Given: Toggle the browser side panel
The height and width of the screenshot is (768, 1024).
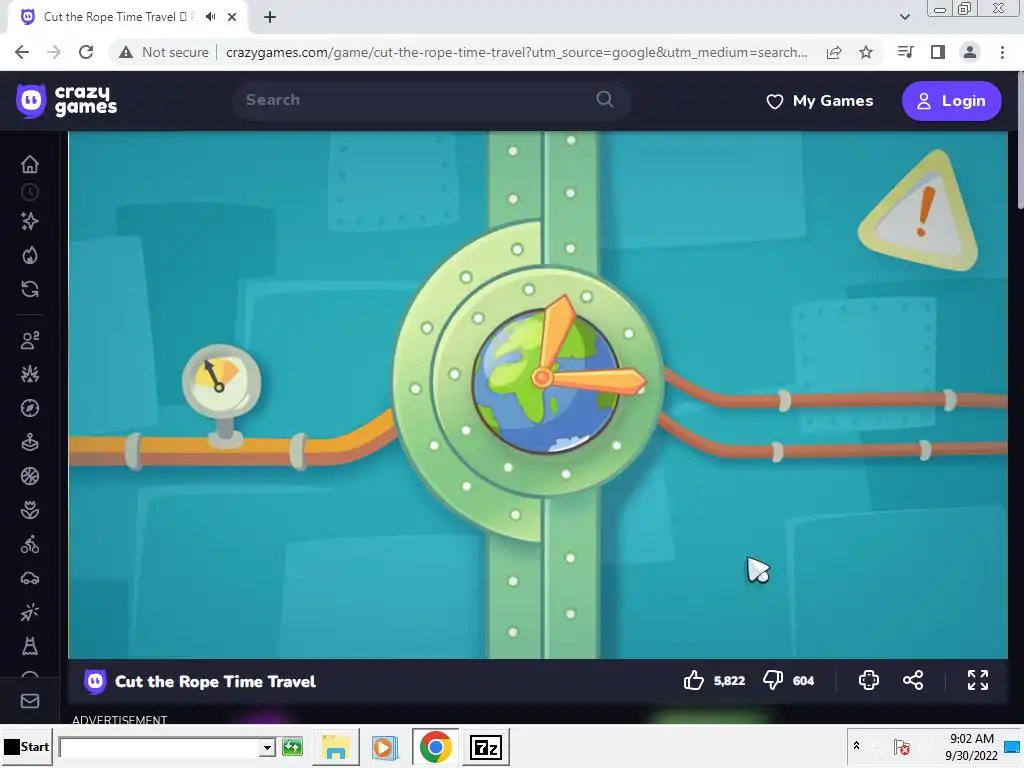Looking at the screenshot, I should (938, 52).
